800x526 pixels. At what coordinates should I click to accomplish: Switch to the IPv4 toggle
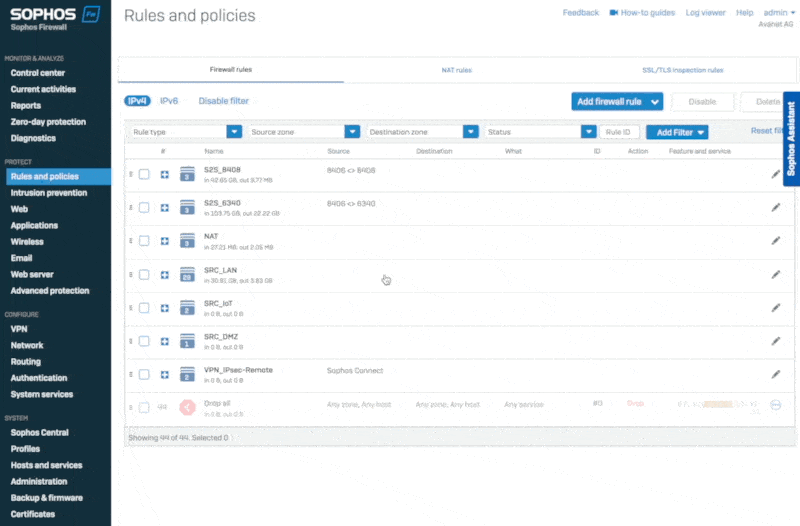coord(137,101)
